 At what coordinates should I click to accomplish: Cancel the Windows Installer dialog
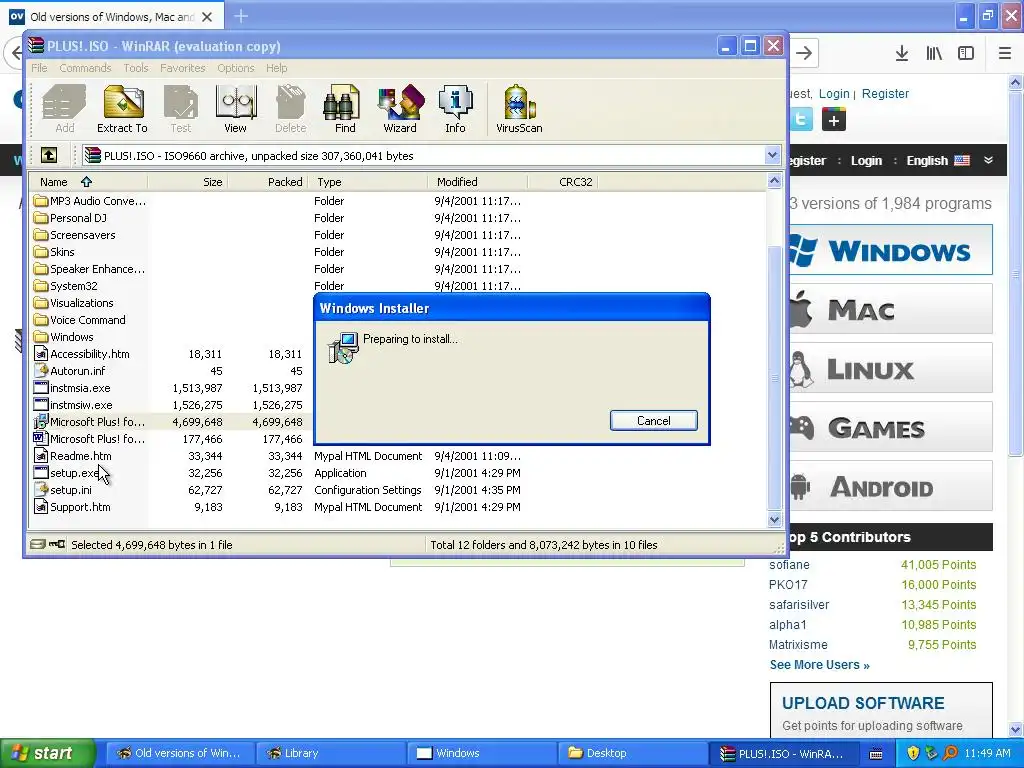[654, 421]
